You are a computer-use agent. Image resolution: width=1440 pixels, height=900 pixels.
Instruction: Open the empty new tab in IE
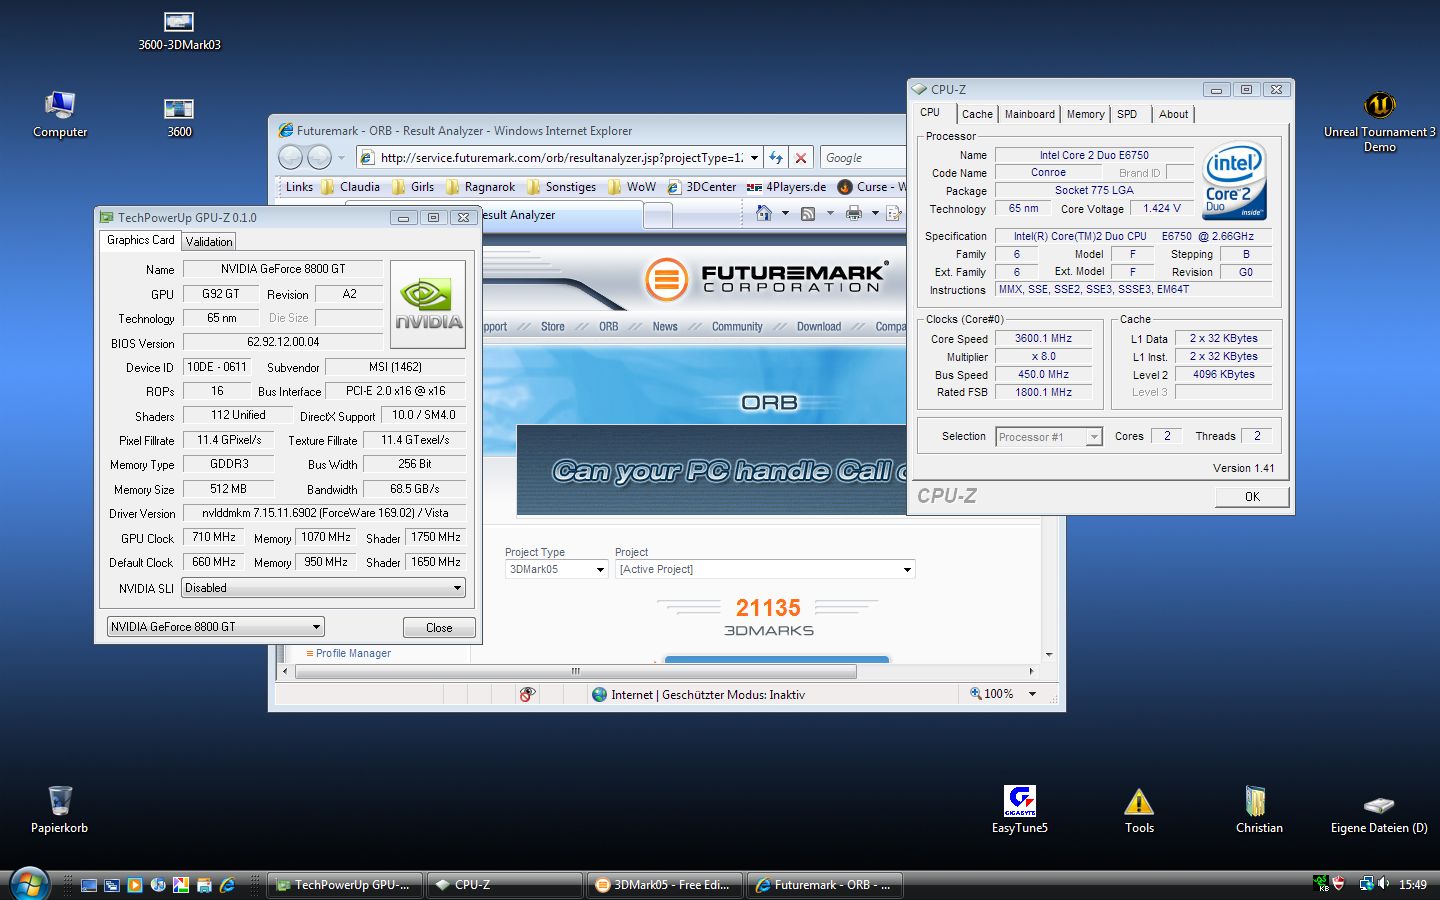click(x=657, y=214)
